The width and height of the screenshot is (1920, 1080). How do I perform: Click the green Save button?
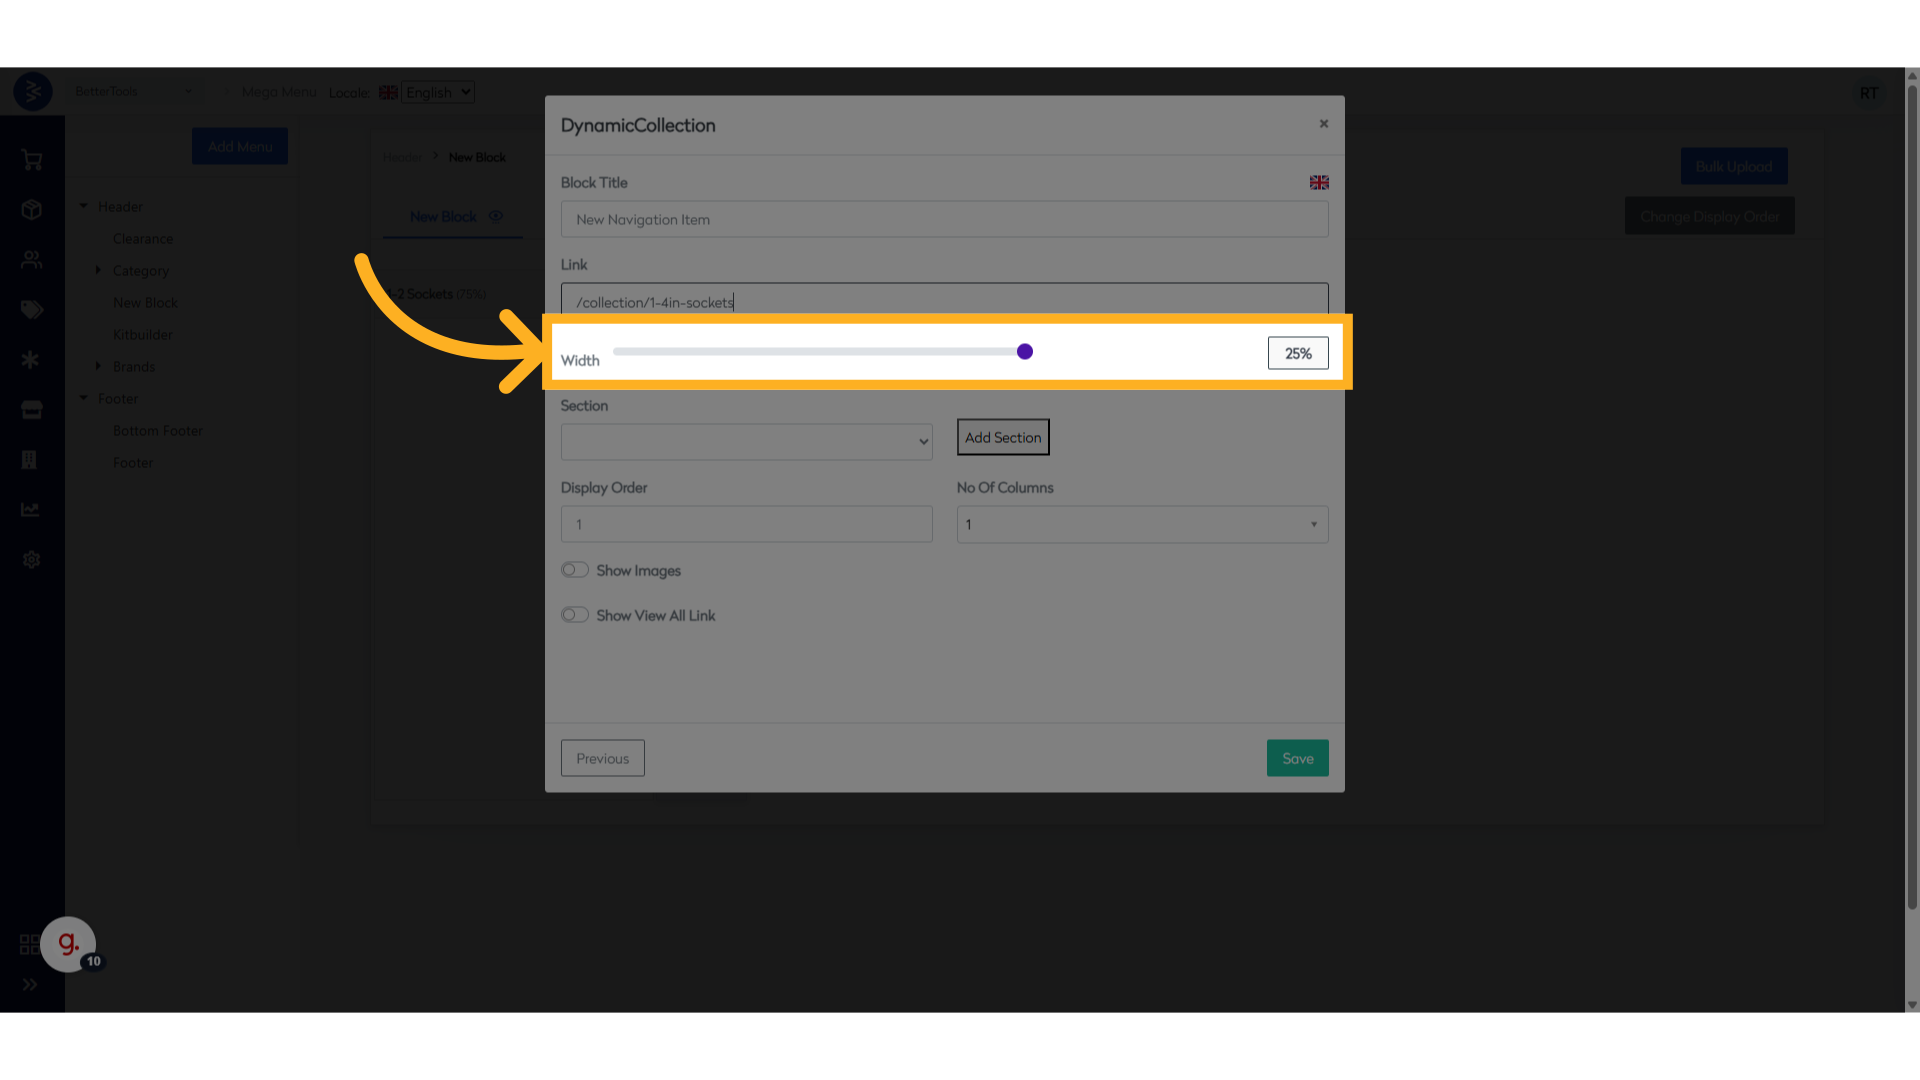[x=1297, y=759]
